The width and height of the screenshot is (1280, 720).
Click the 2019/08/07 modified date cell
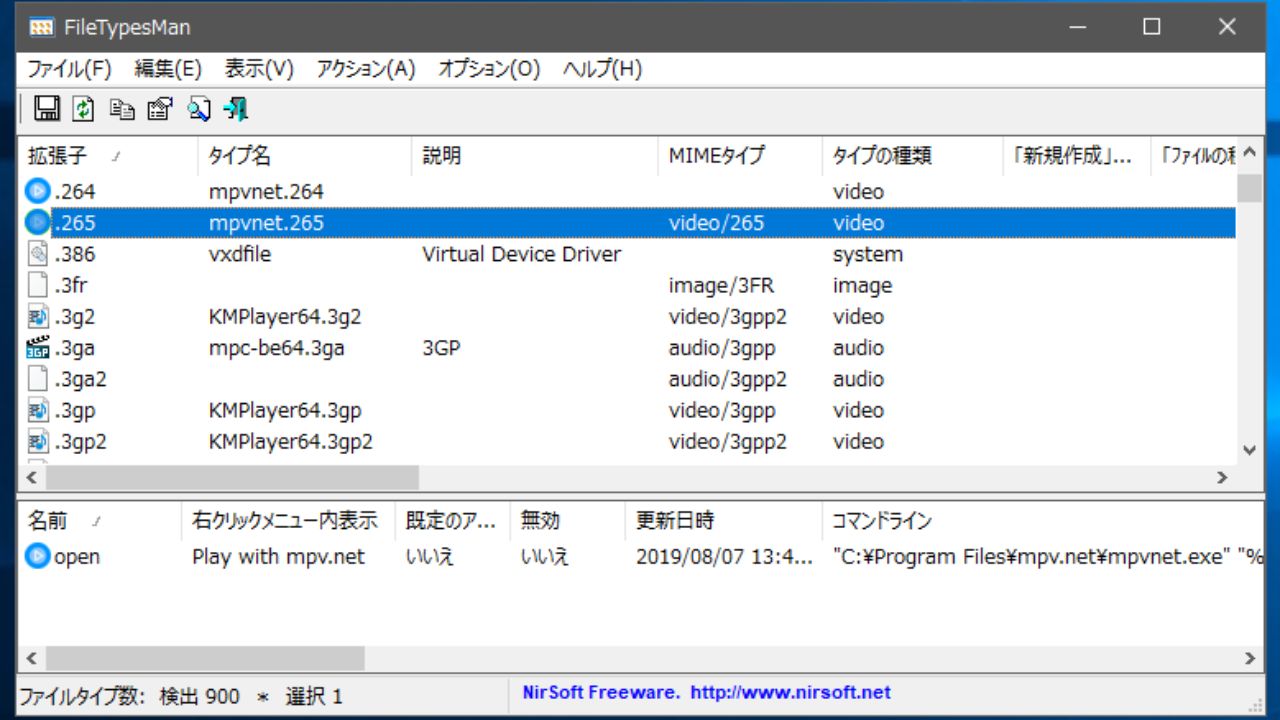[724, 556]
